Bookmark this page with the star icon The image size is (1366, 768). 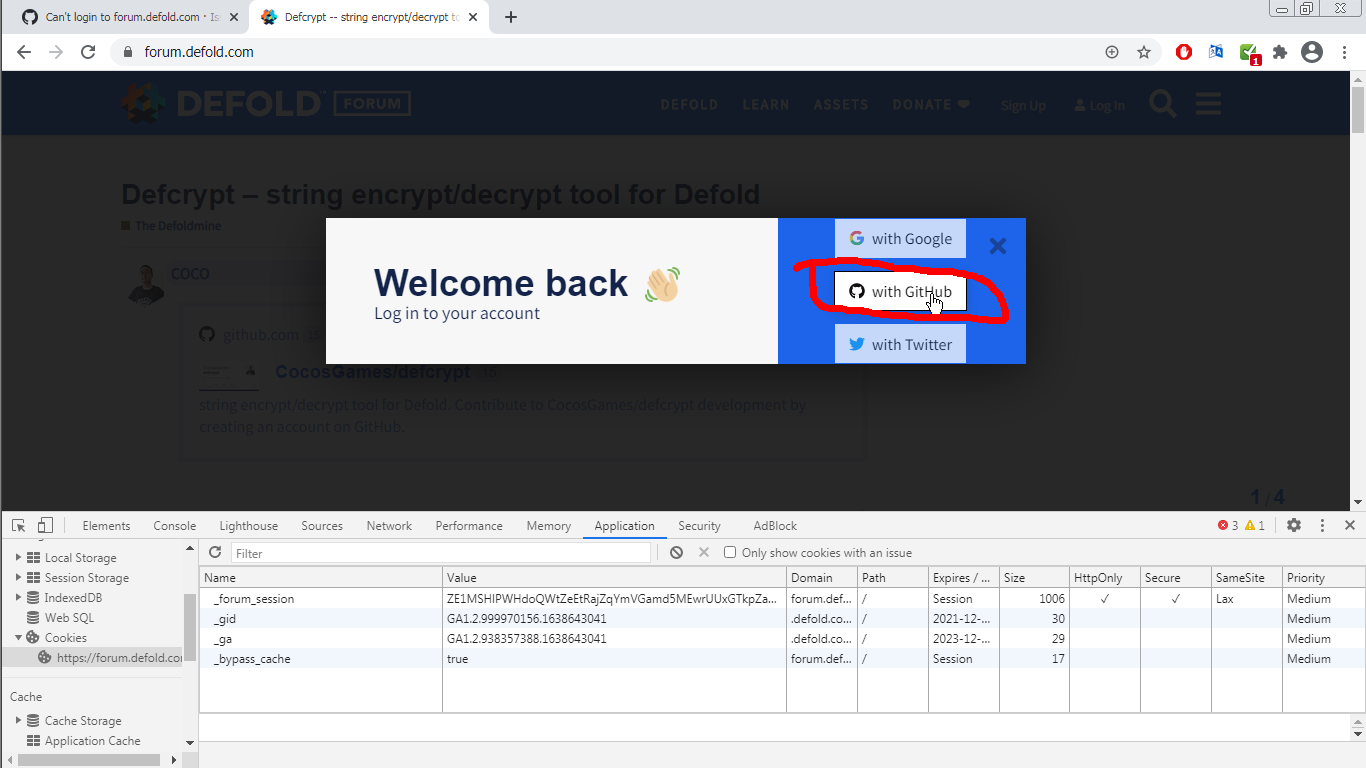click(x=1144, y=52)
